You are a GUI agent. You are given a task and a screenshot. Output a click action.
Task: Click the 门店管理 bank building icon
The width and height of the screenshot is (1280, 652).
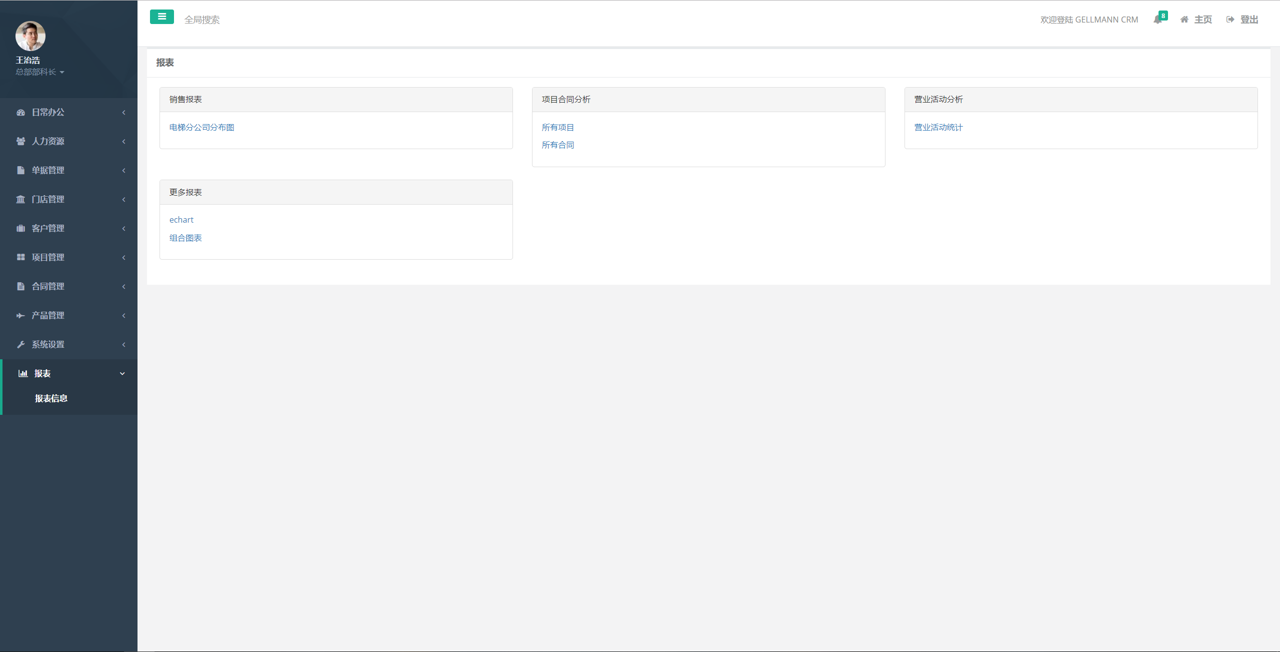point(21,200)
